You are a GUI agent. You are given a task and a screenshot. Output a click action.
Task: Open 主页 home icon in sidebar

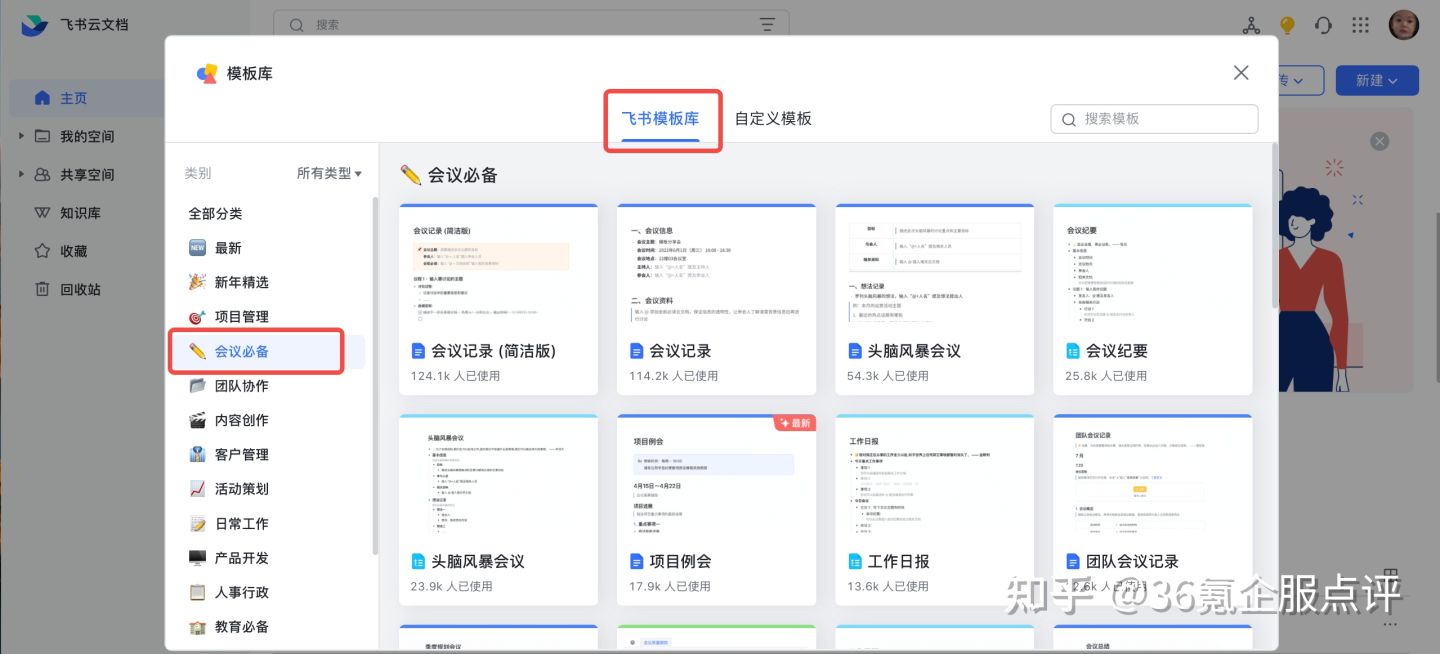(42, 98)
